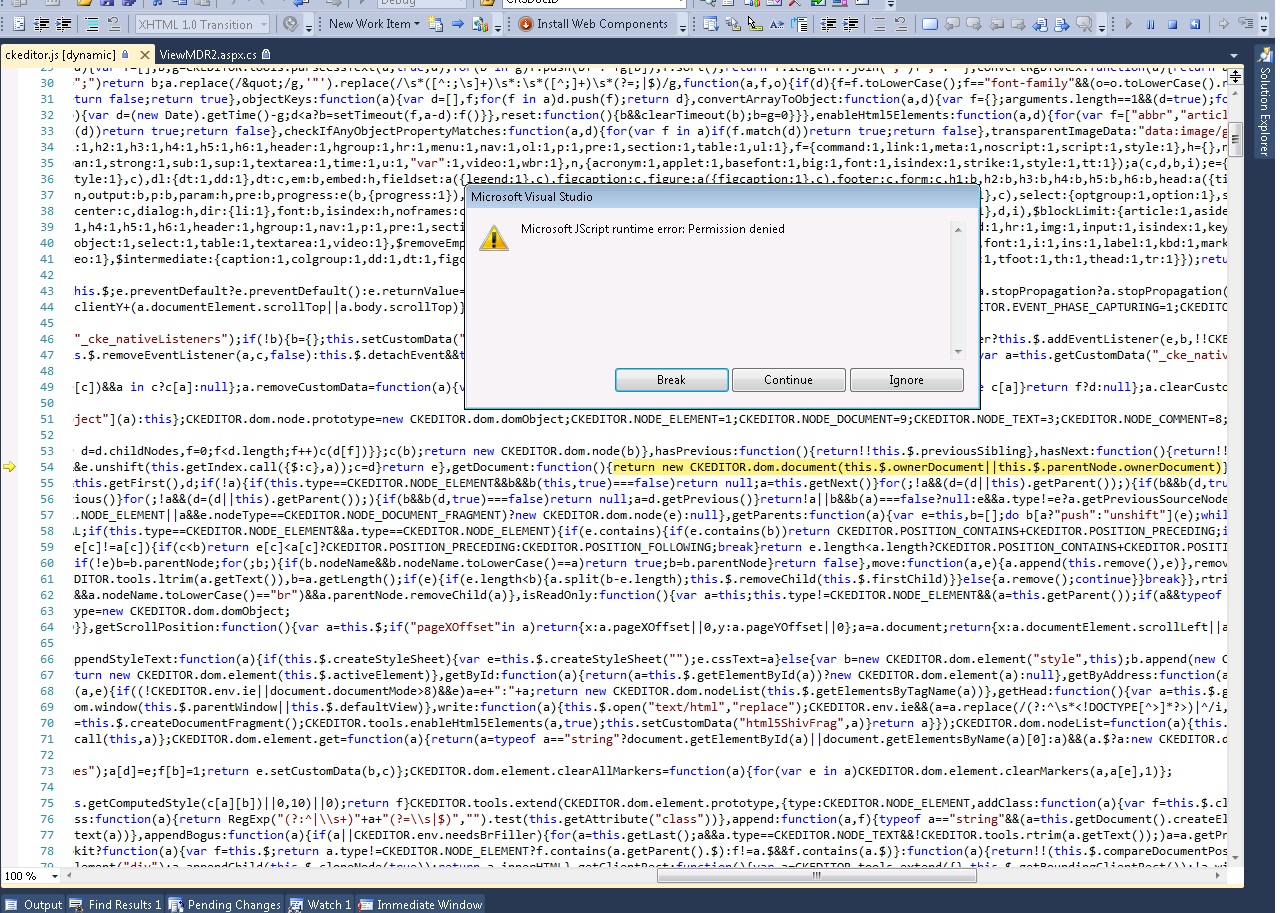Click the Complete Word toolbar icon
Image resolution: width=1280 pixels, height=913 pixels.
tap(776, 24)
